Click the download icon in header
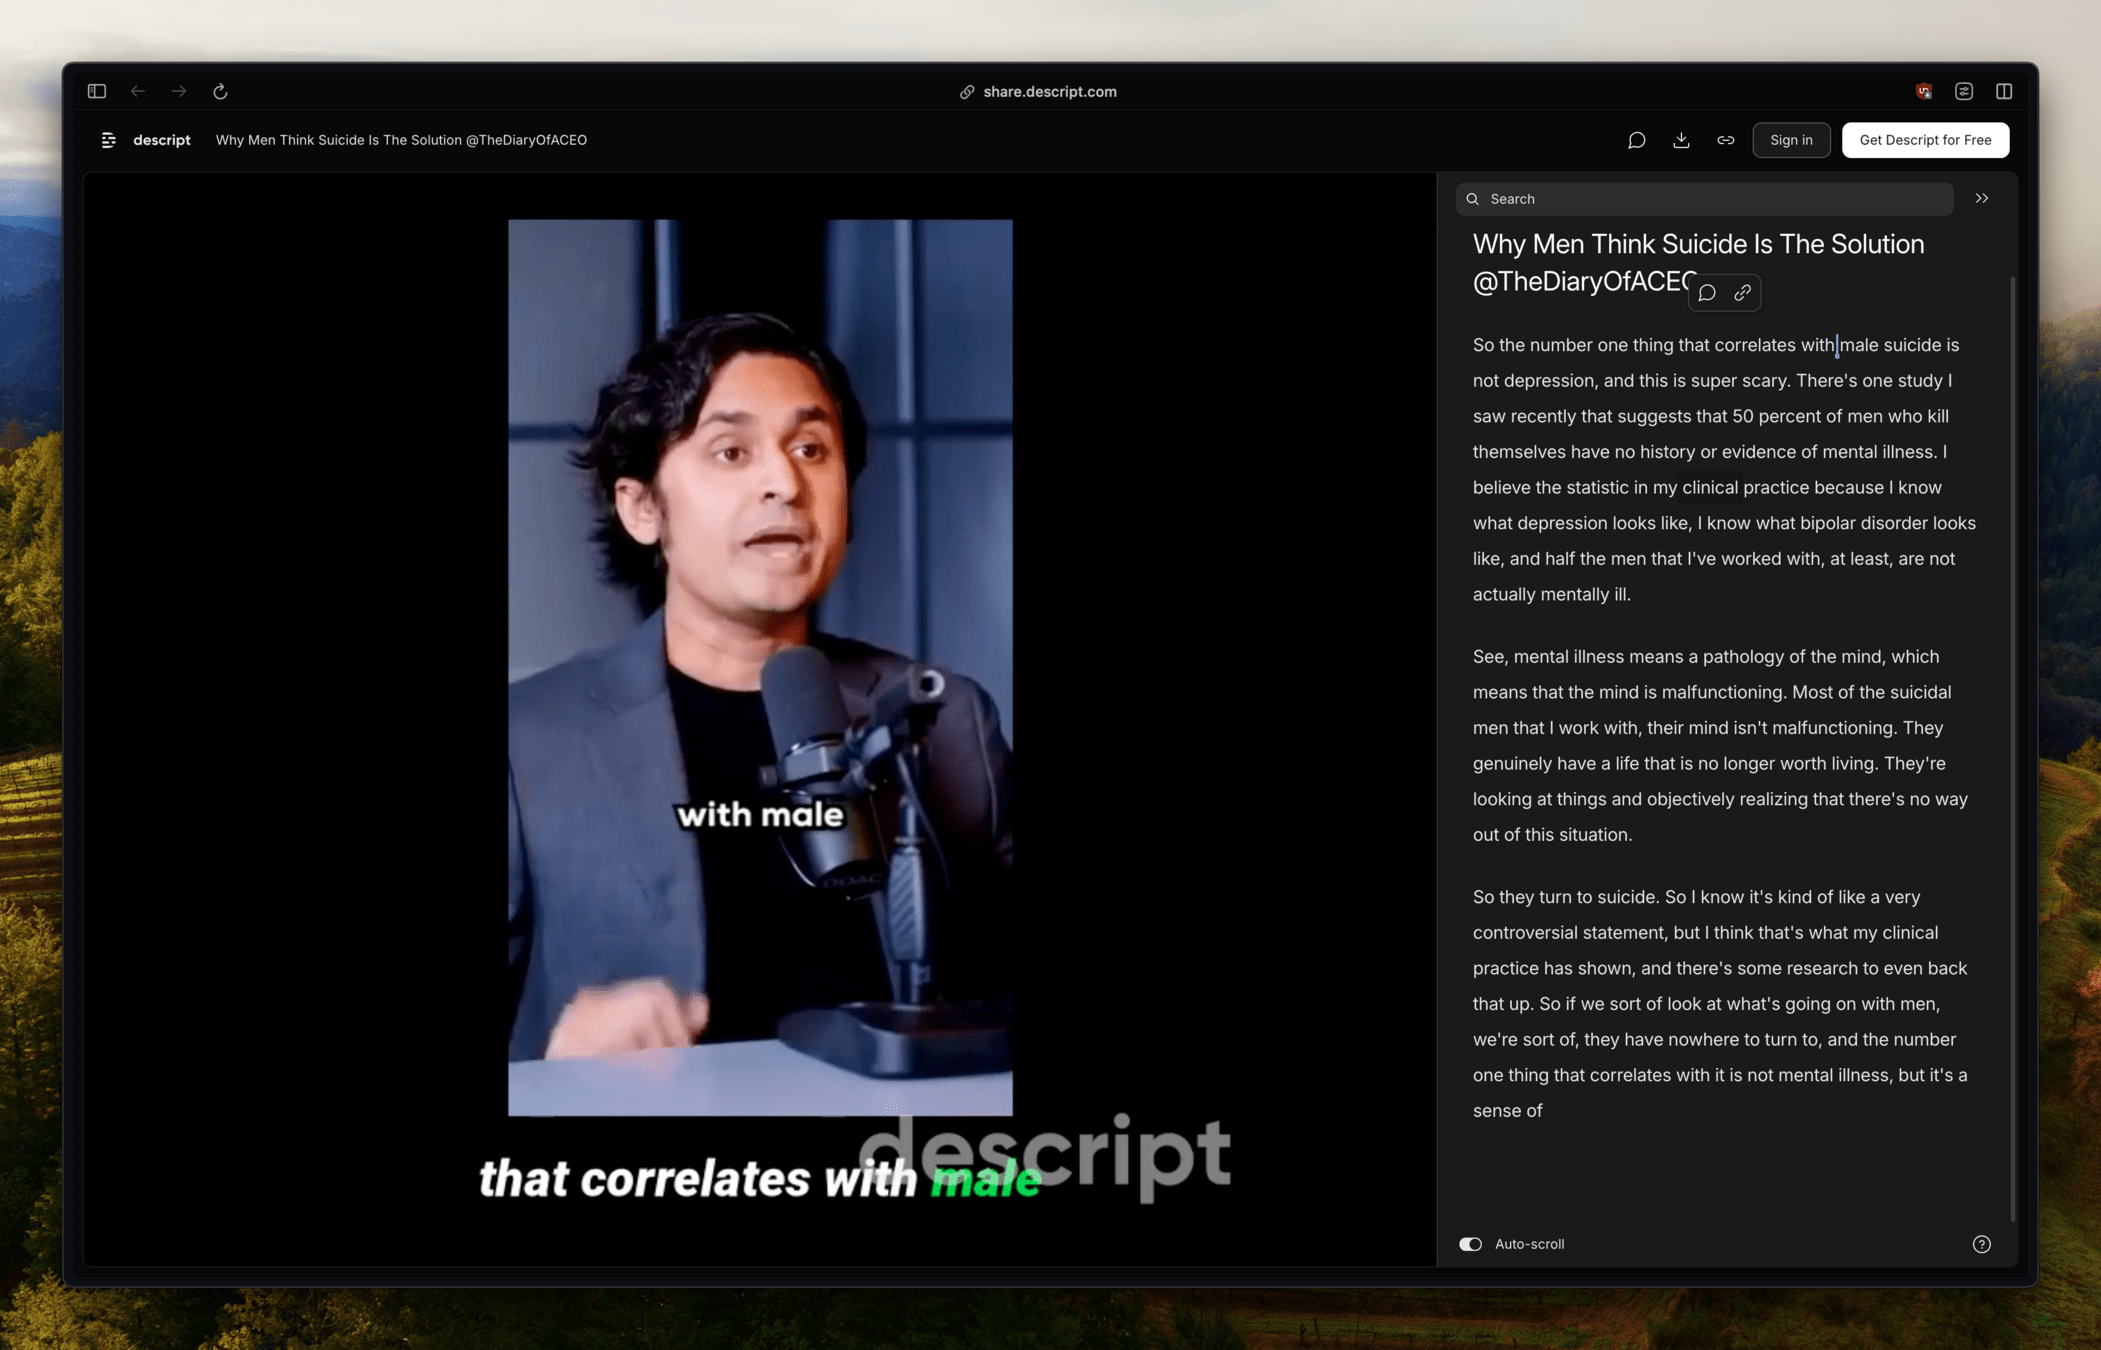Viewport: 2101px width, 1350px height. pyautogui.click(x=1681, y=140)
